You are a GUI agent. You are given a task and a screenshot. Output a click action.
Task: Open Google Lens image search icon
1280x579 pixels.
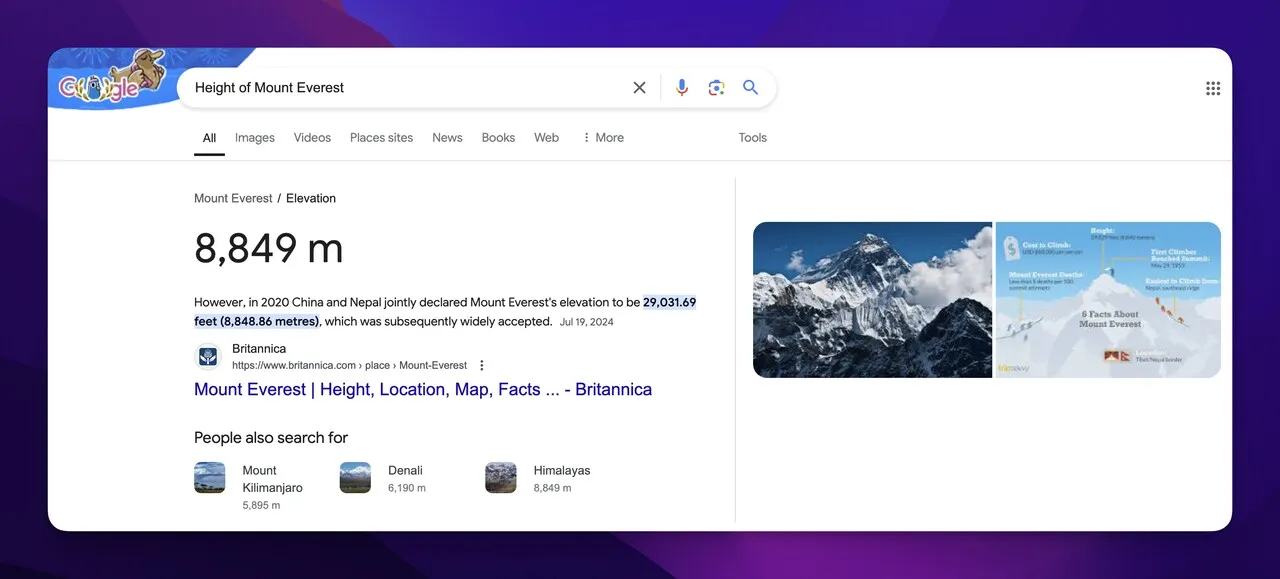click(x=716, y=88)
